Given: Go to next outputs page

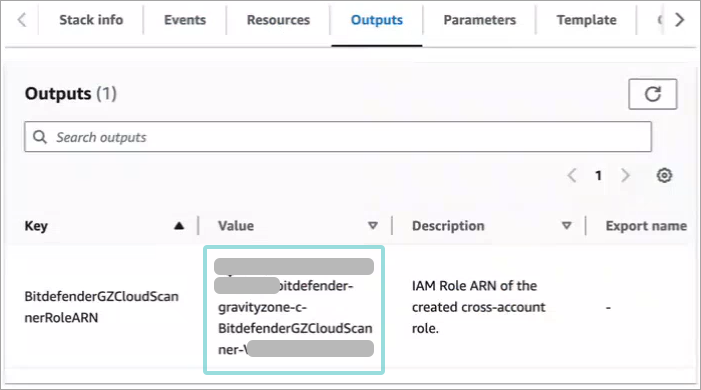Looking at the screenshot, I should [x=625, y=175].
